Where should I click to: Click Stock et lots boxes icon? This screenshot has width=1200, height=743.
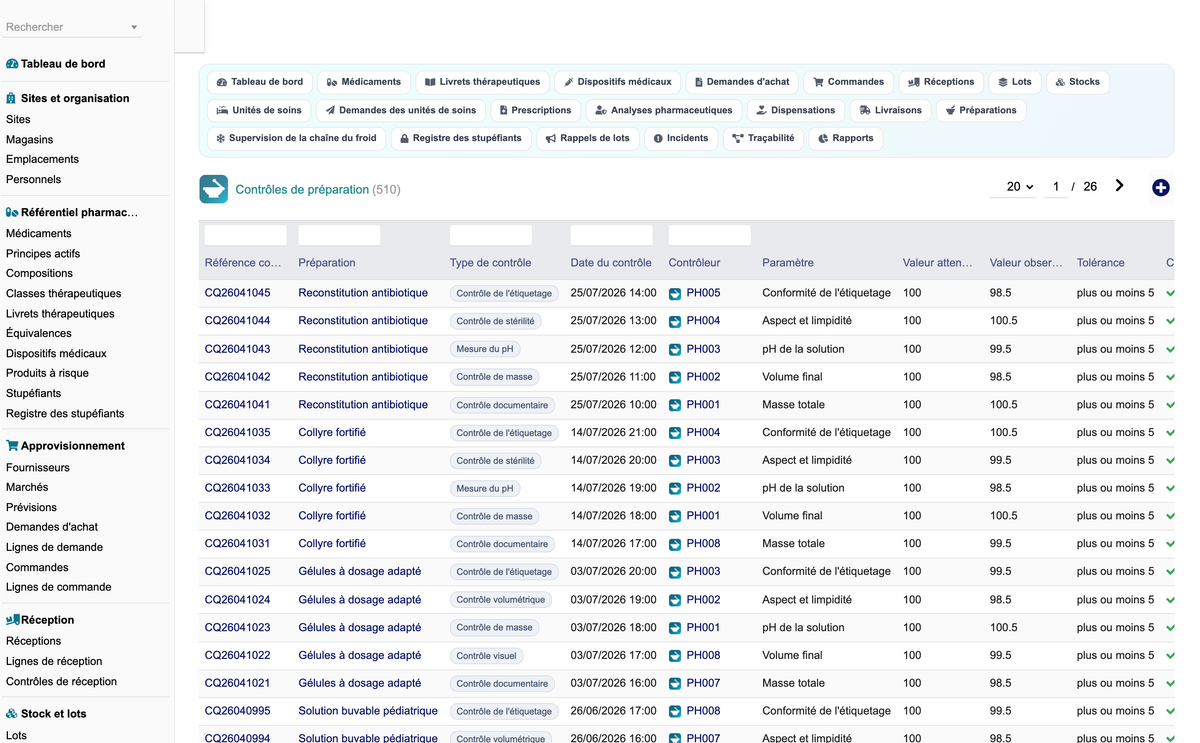coord(12,714)
